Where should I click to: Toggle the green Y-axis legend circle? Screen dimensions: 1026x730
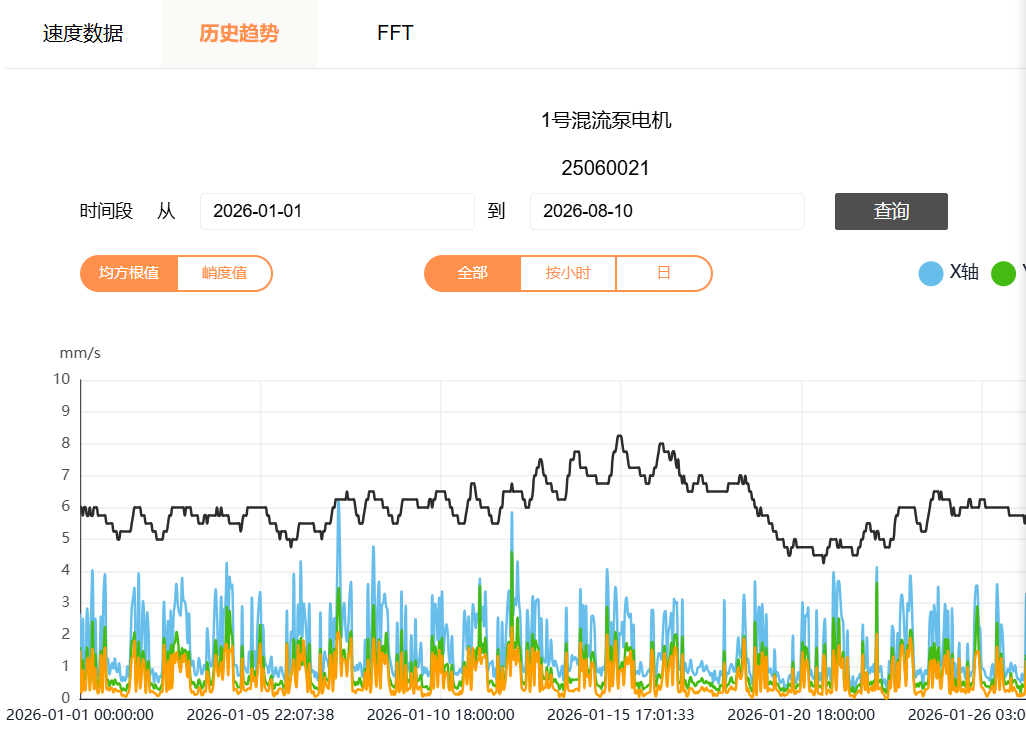[1003, 273]
